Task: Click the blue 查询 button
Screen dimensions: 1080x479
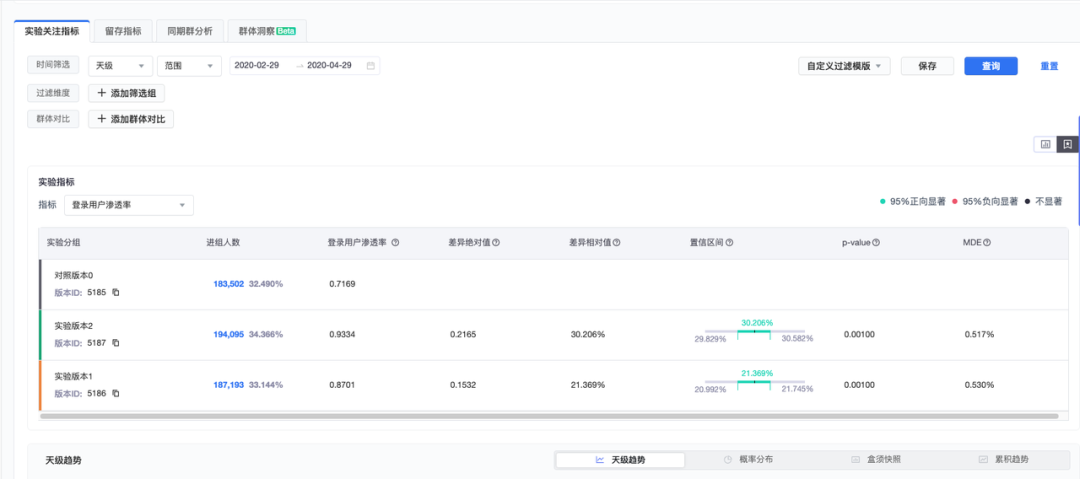Action: (x=990, y=66)
